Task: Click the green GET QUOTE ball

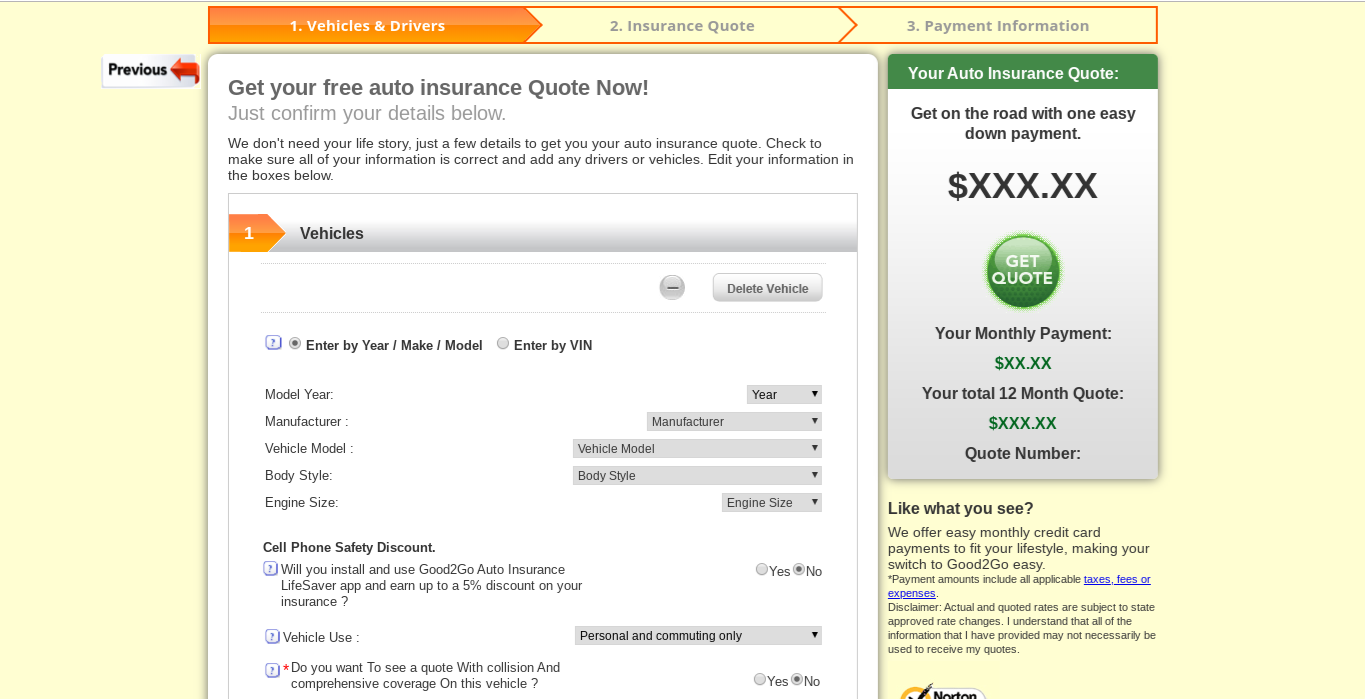Action: 1022,271
